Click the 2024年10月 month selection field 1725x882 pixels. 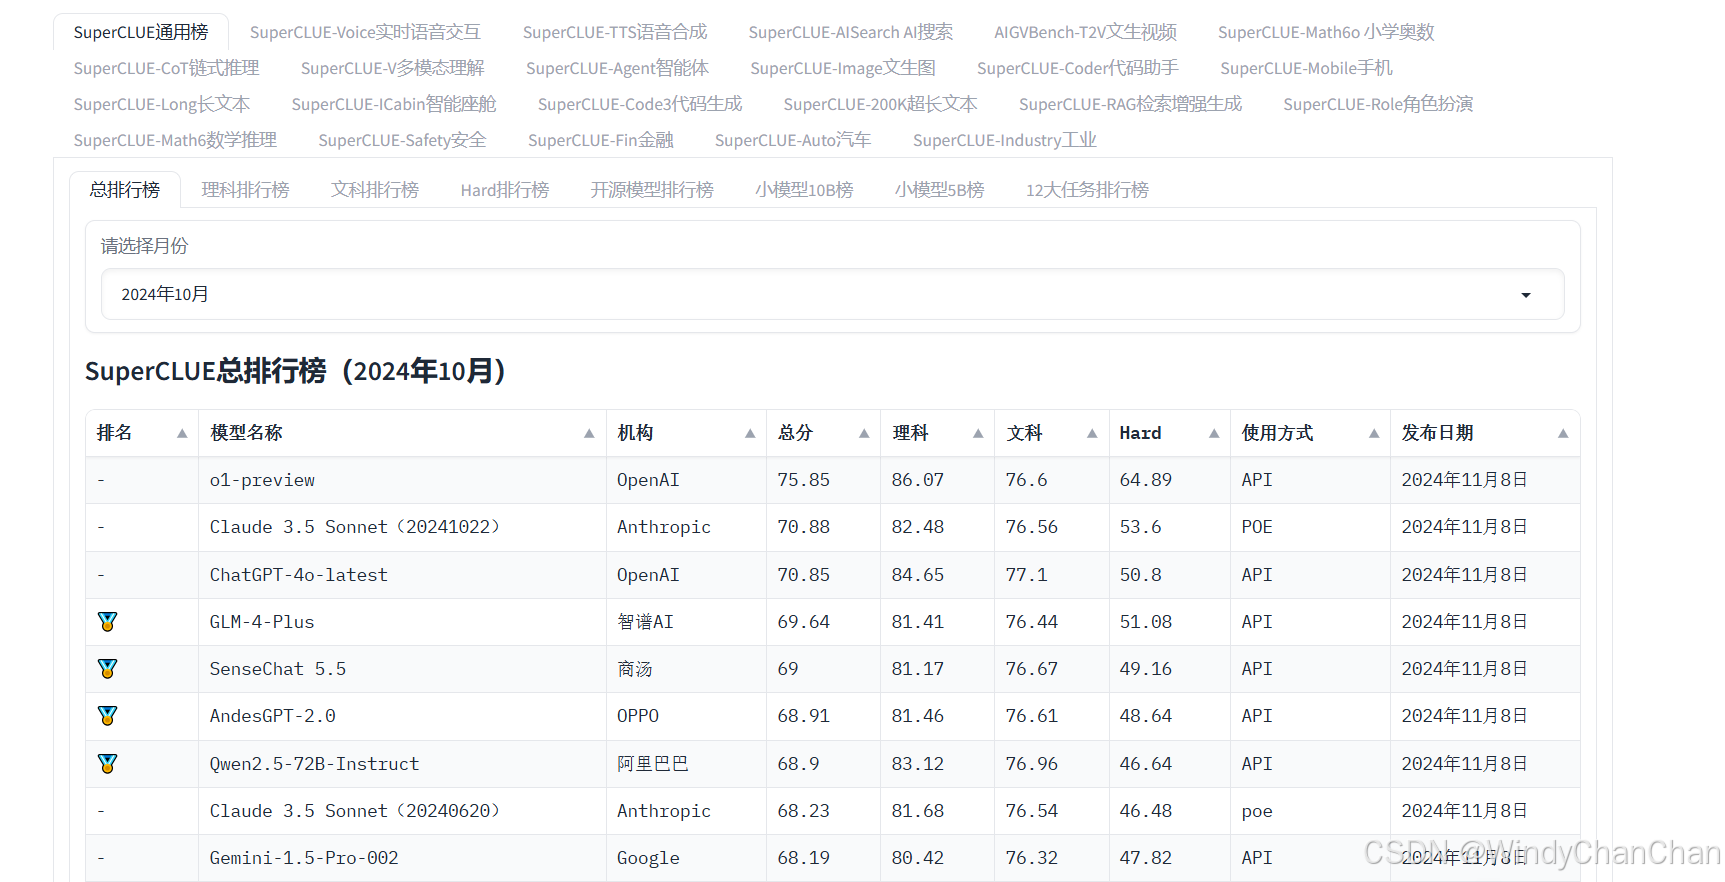click(832, 294)
